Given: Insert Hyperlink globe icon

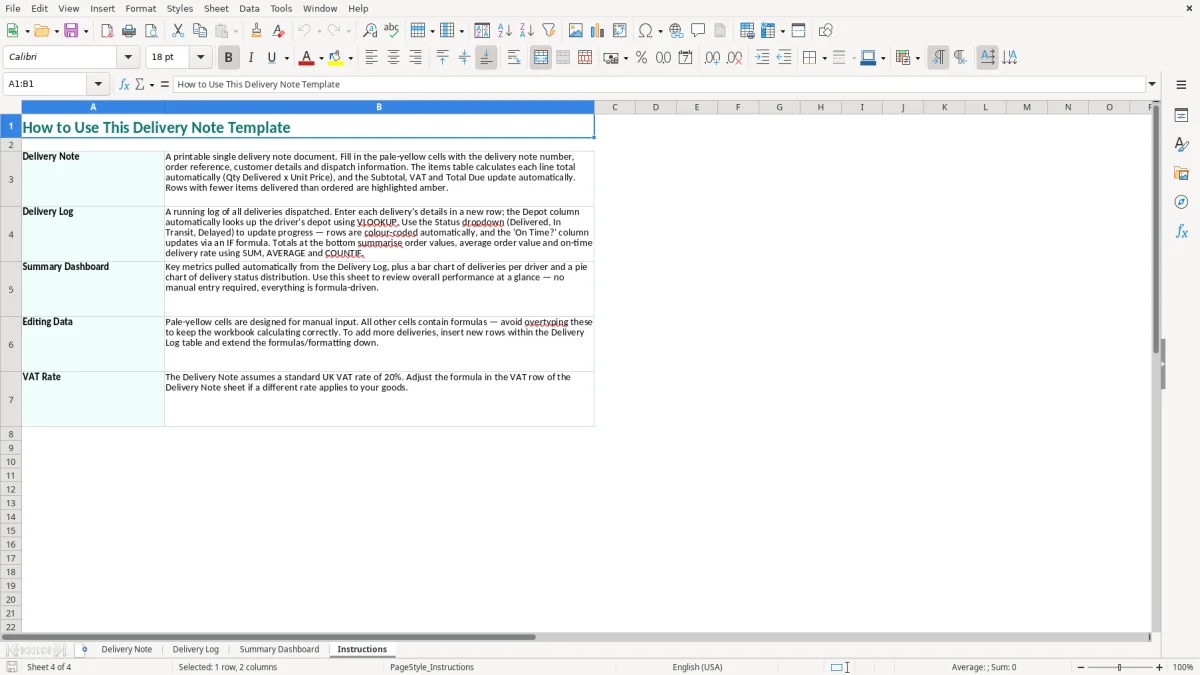Looking at the screenshot, I should [x=677, y=31].
